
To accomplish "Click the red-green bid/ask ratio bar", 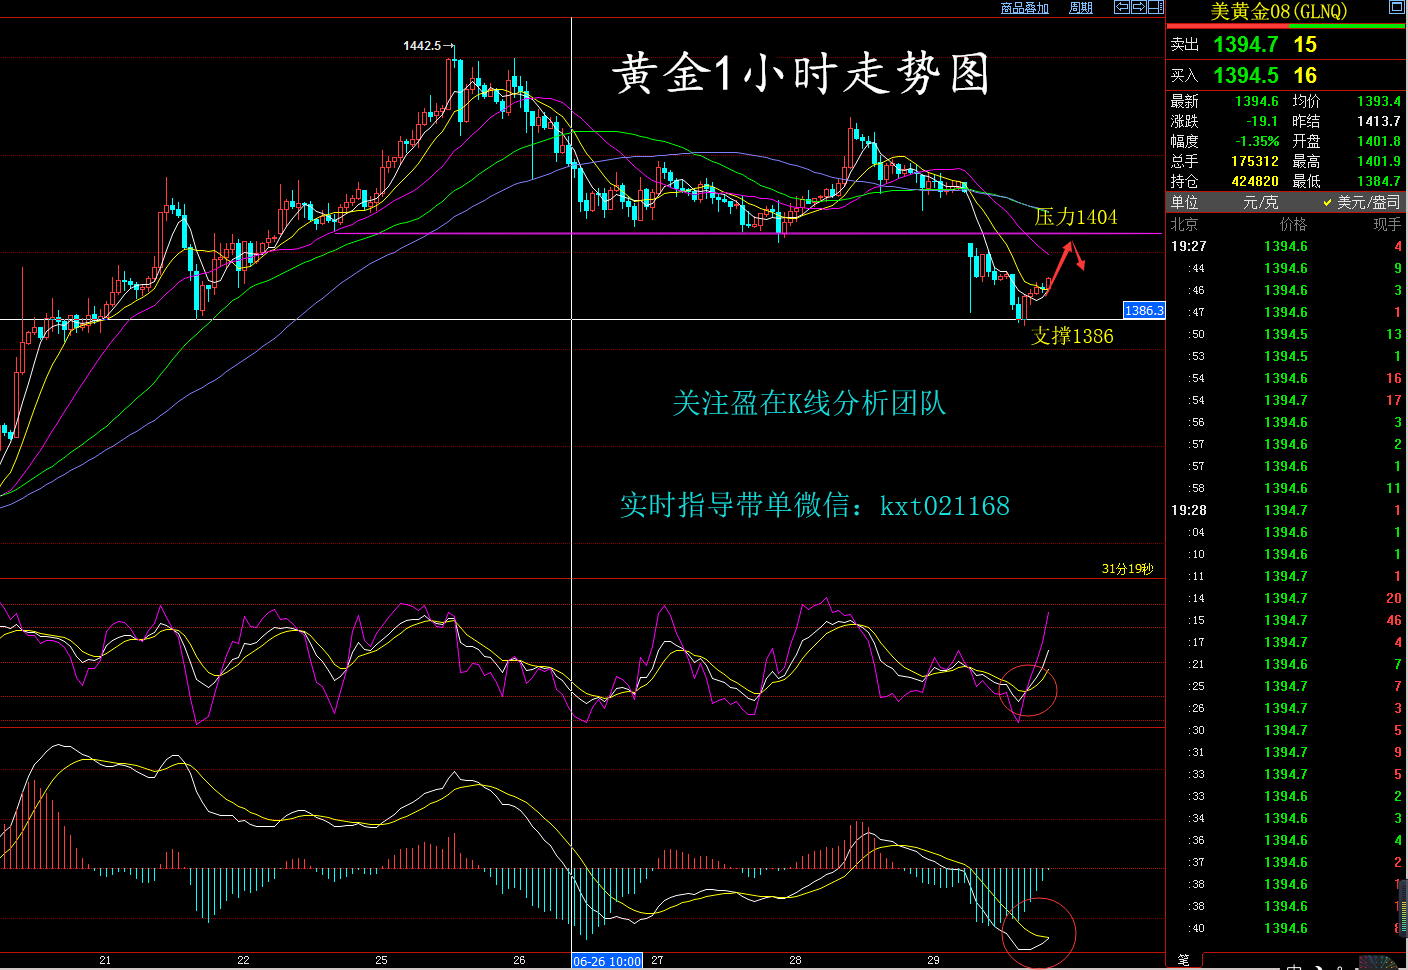I will coord(1286,27).
